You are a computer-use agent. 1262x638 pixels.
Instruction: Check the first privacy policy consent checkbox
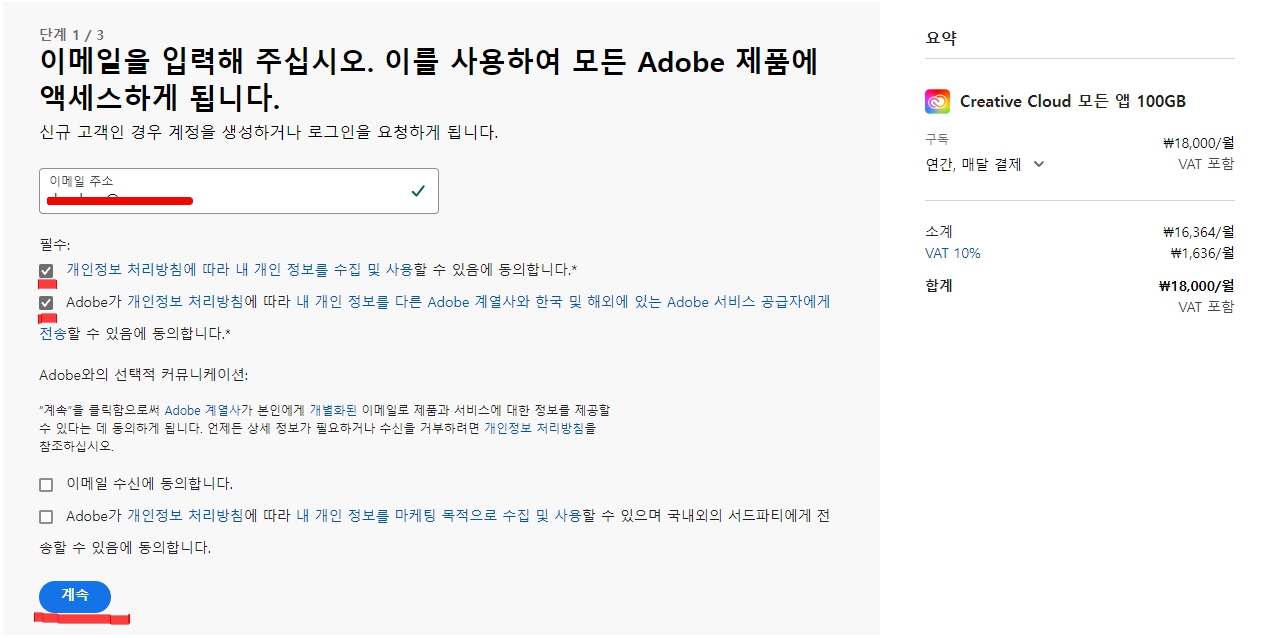(45, 269)
